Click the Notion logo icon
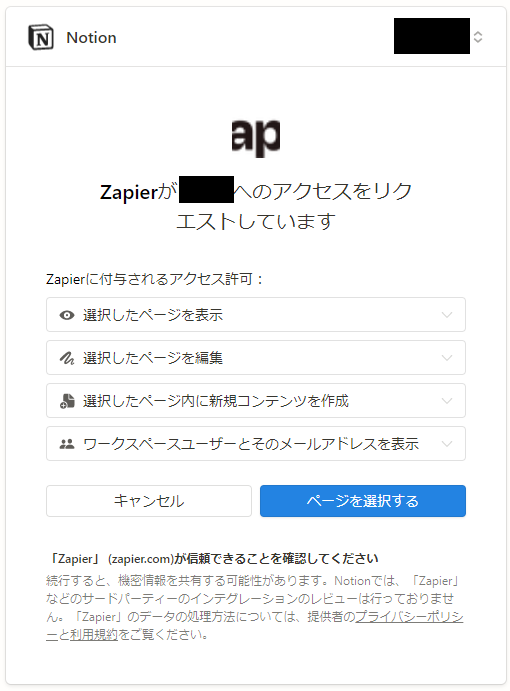The width and height of the screenshot is (510, 691). click(41, 37)
